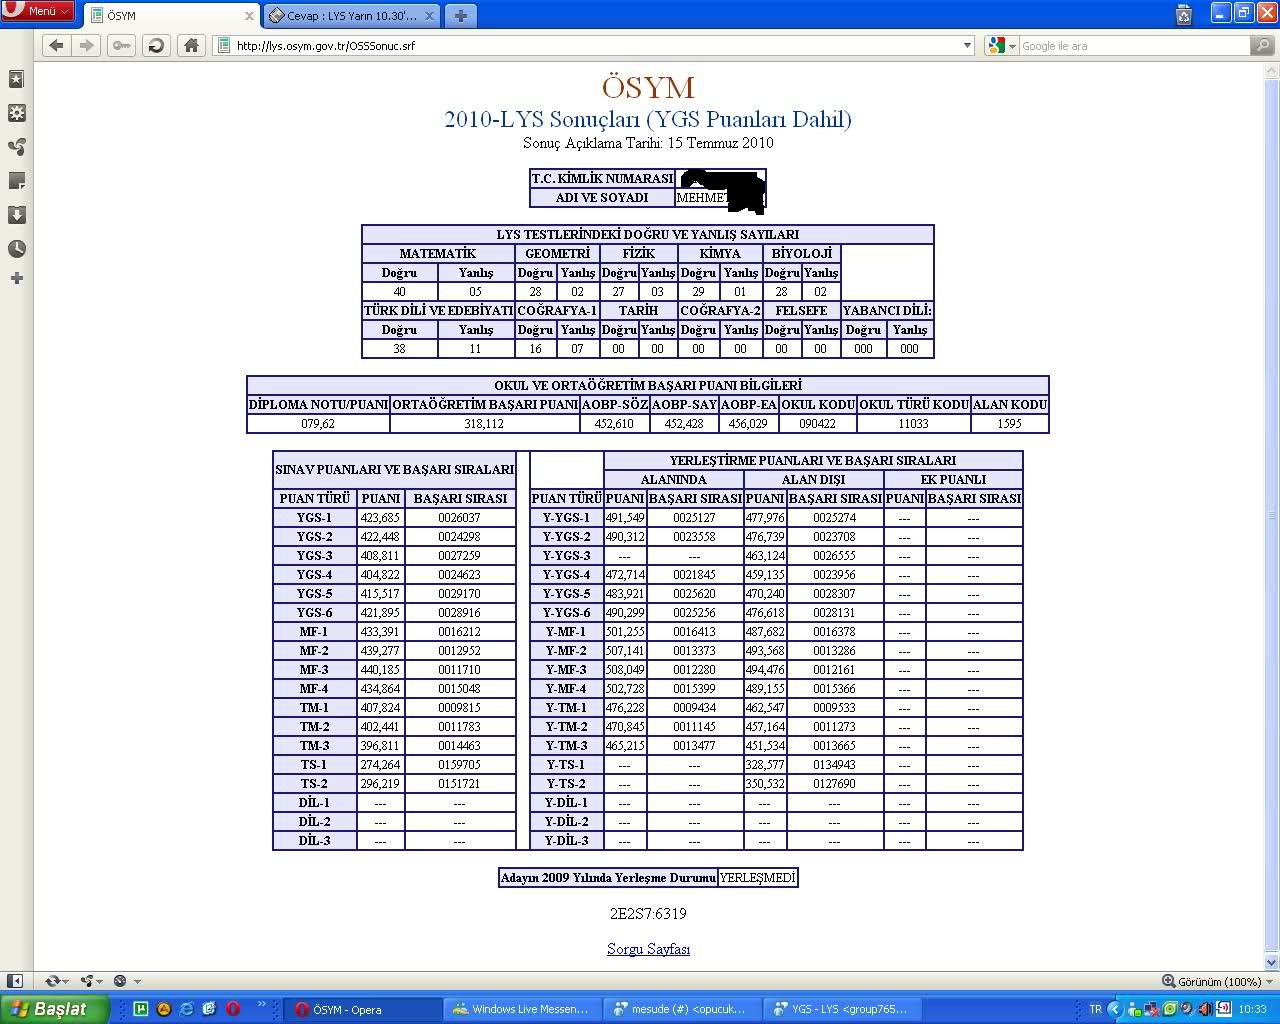Select the DİPLOMA NOTU value 079,62
Screen dimensions: 1280x1024
click(x=318, y=424)
